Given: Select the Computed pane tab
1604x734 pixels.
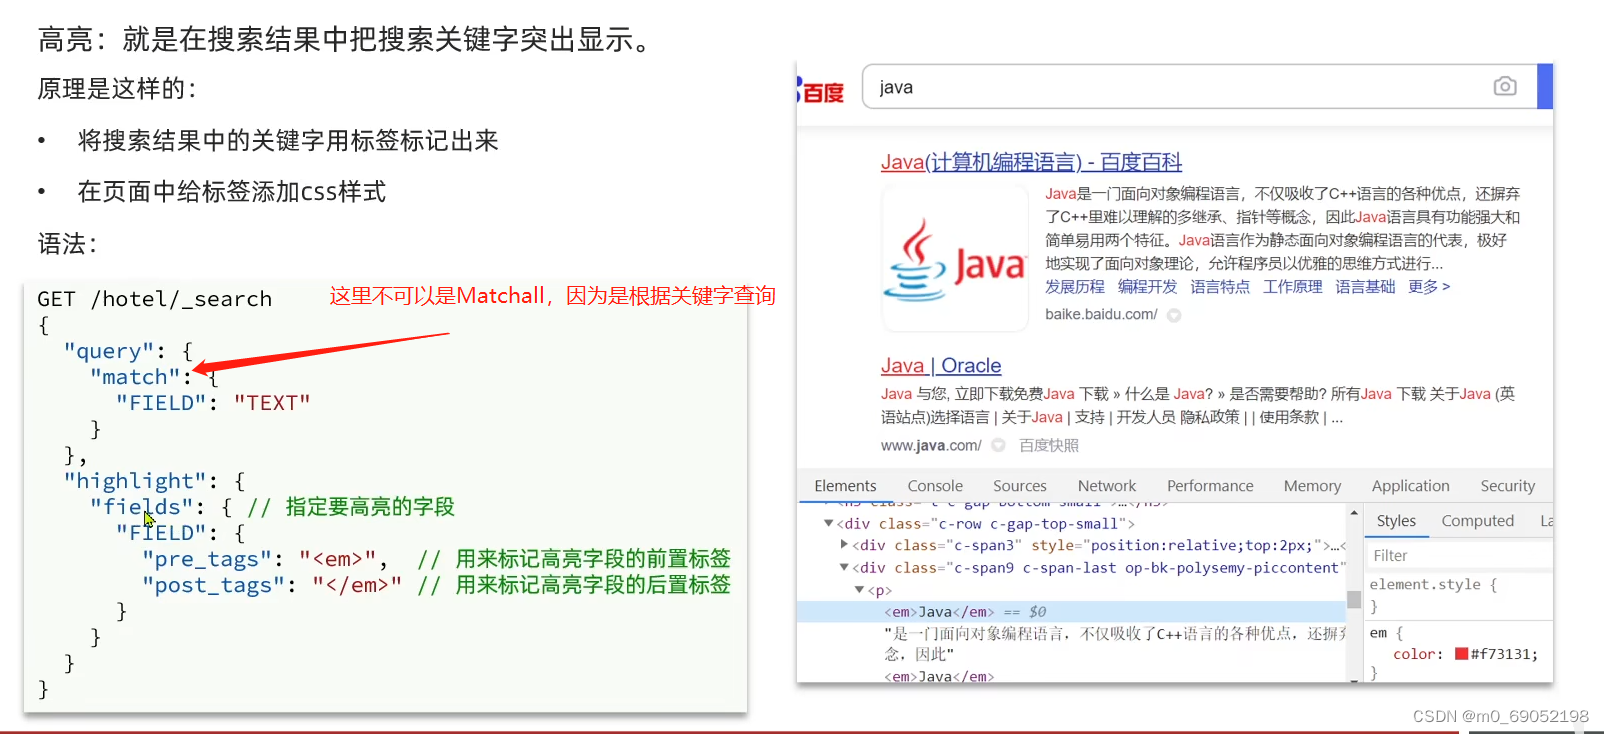Looking at the screenshot, I should click(x=1477, y=521).
